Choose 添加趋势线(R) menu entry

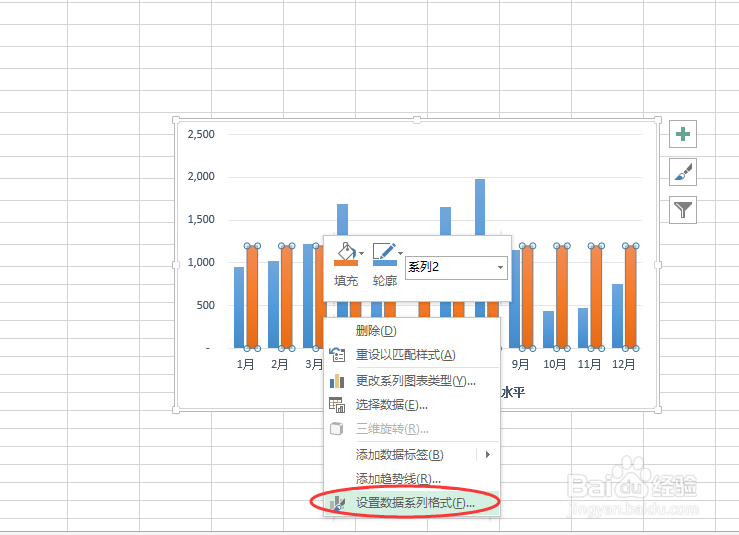click(x=411, y=478)
